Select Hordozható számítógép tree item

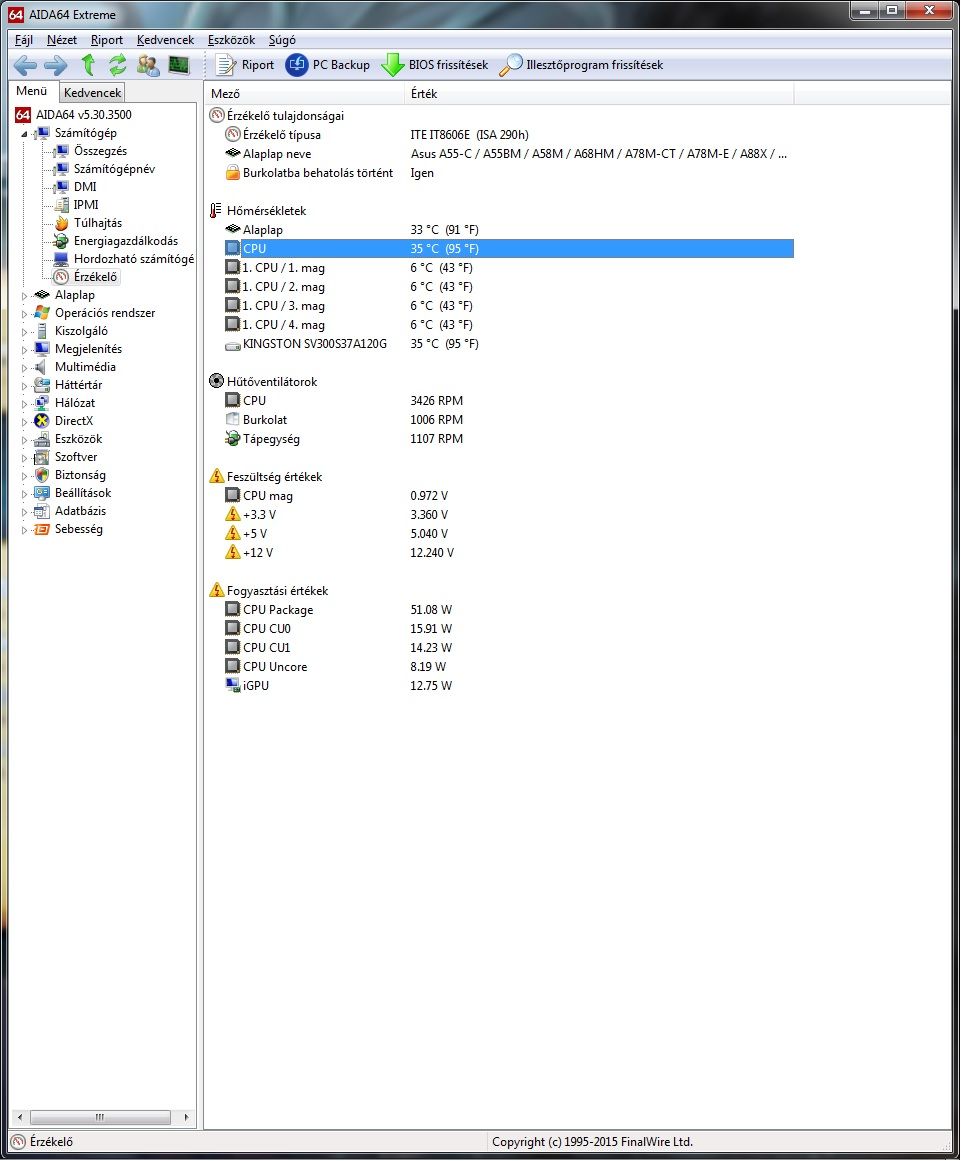coord(133,258)
